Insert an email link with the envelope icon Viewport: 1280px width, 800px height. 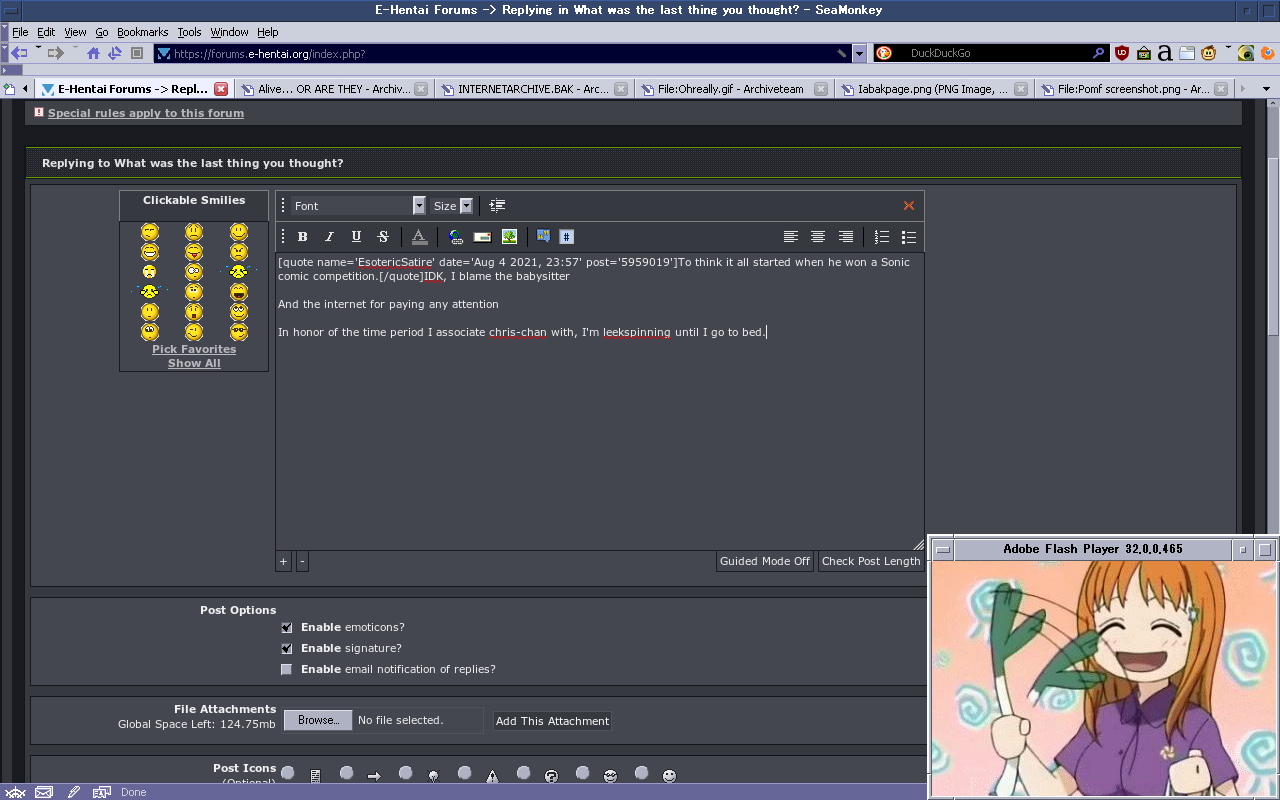[x=482, y=237]
